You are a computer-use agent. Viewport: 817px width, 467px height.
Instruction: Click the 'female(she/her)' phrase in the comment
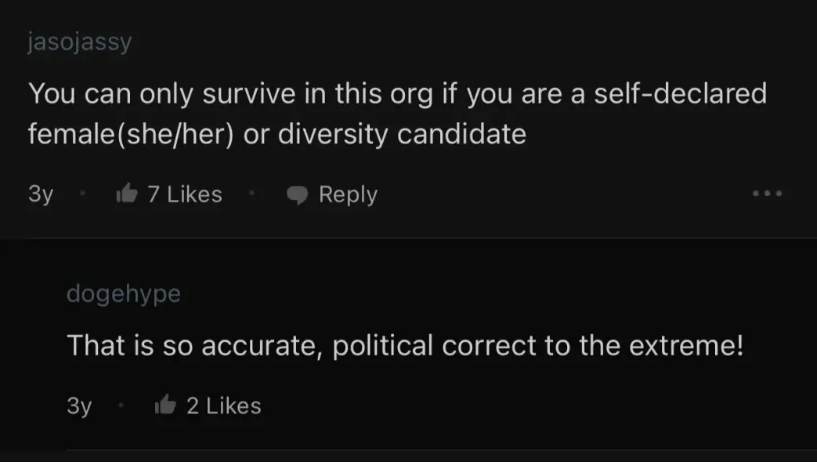point(131,134)
